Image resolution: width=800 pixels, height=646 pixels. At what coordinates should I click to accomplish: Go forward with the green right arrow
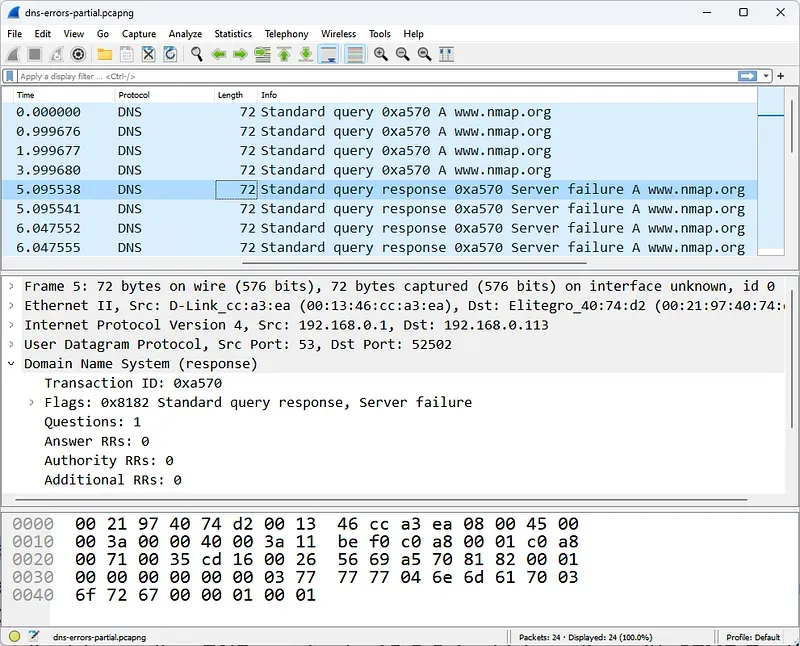(240, 54)
